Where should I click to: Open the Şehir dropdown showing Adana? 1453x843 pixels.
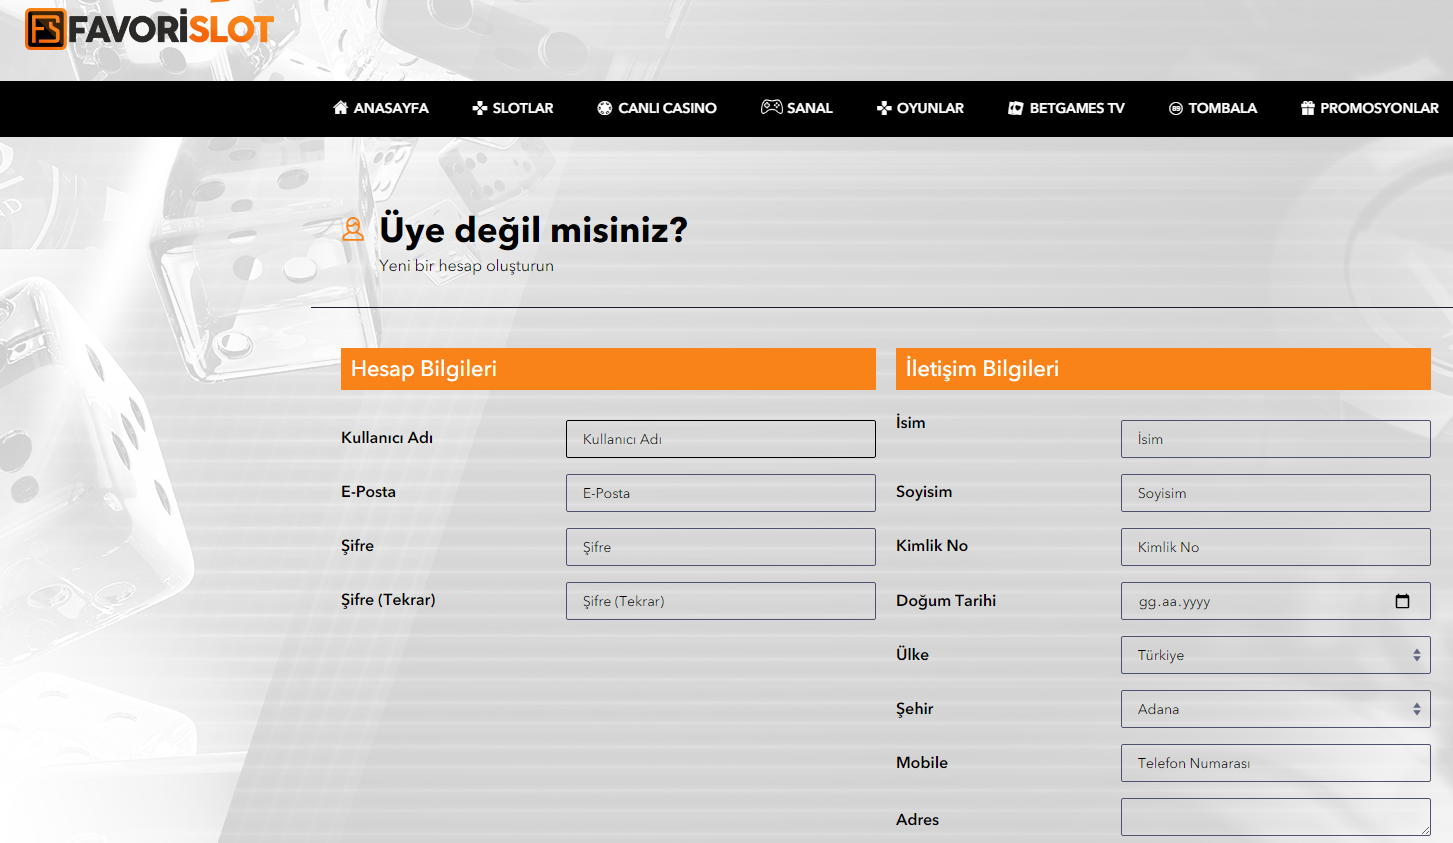[x=1275, y=708]
